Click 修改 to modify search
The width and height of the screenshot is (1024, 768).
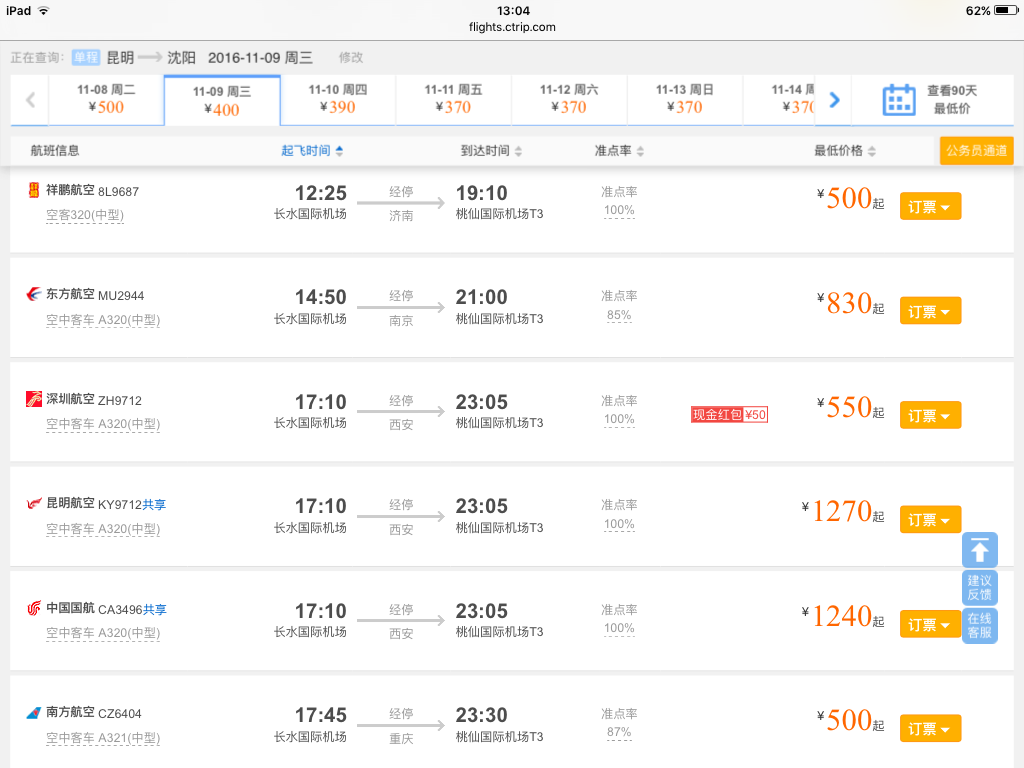(x=351, y=57)
